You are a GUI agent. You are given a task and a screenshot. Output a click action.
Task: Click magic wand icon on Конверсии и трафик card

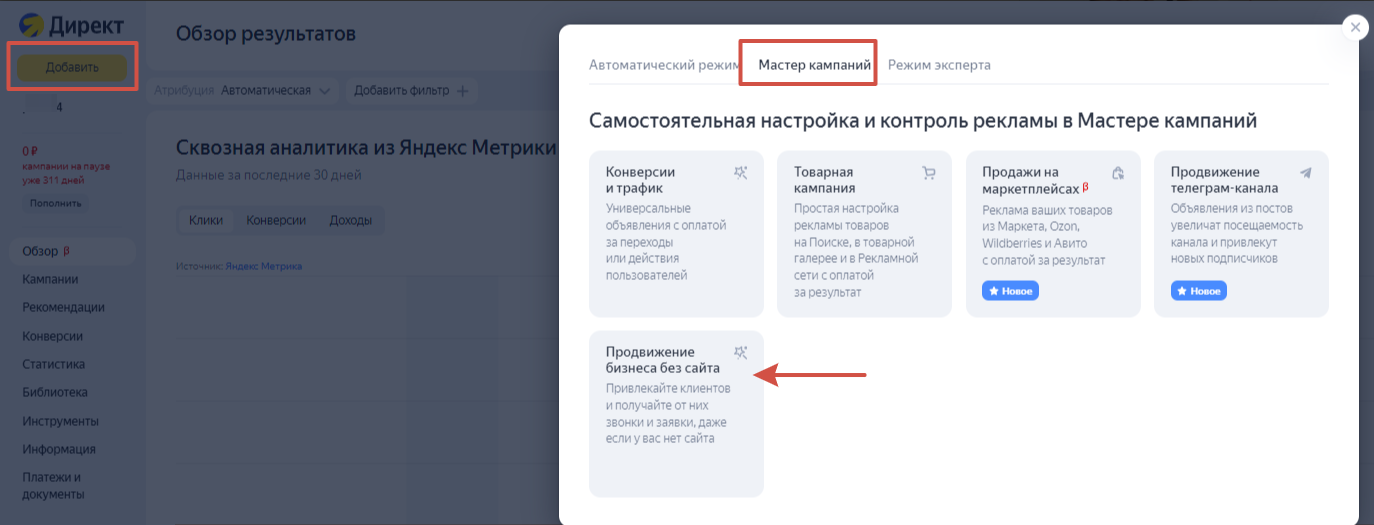[x=740, y=173]
